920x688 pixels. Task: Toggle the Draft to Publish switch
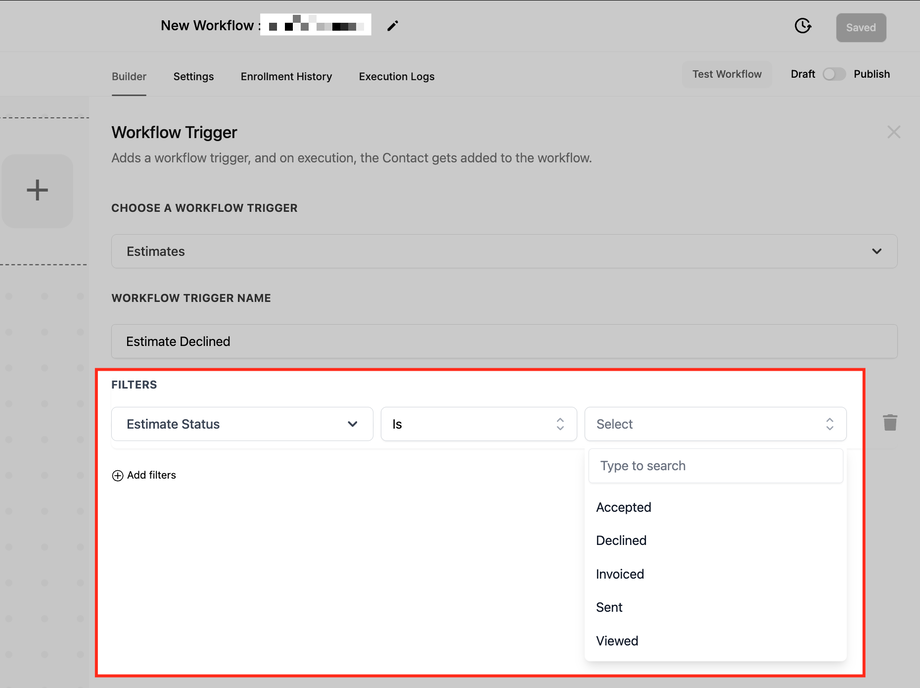[x=834, y=74]
